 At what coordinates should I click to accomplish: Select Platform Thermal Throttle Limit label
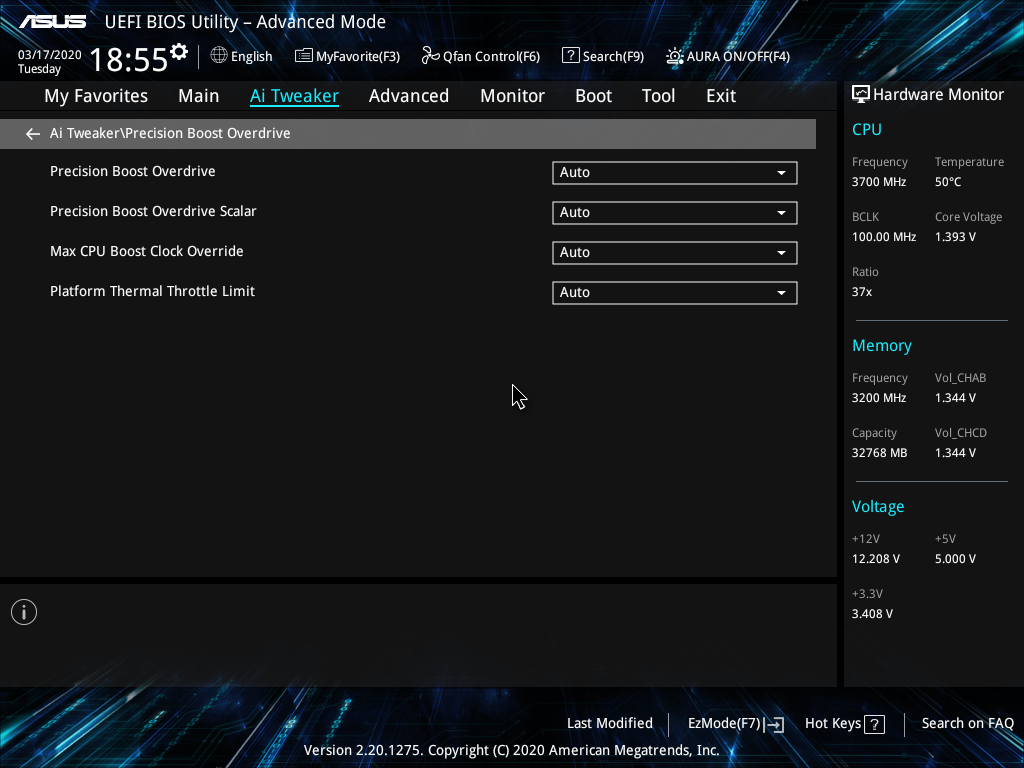[152, 291]
